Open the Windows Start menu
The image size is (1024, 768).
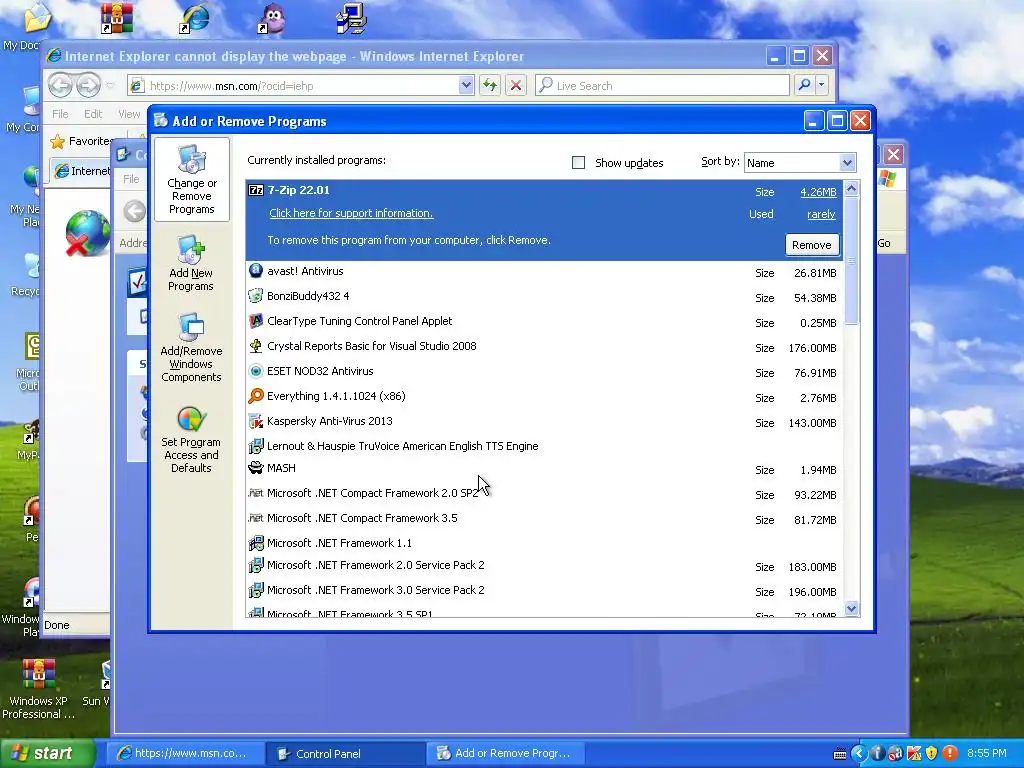[x=47, y=754]
